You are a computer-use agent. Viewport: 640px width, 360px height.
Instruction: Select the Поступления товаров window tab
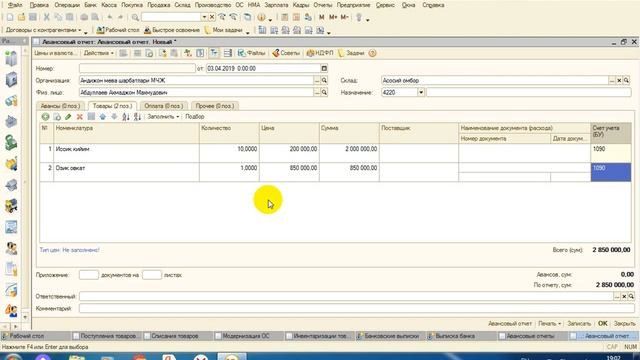point(107,336)
